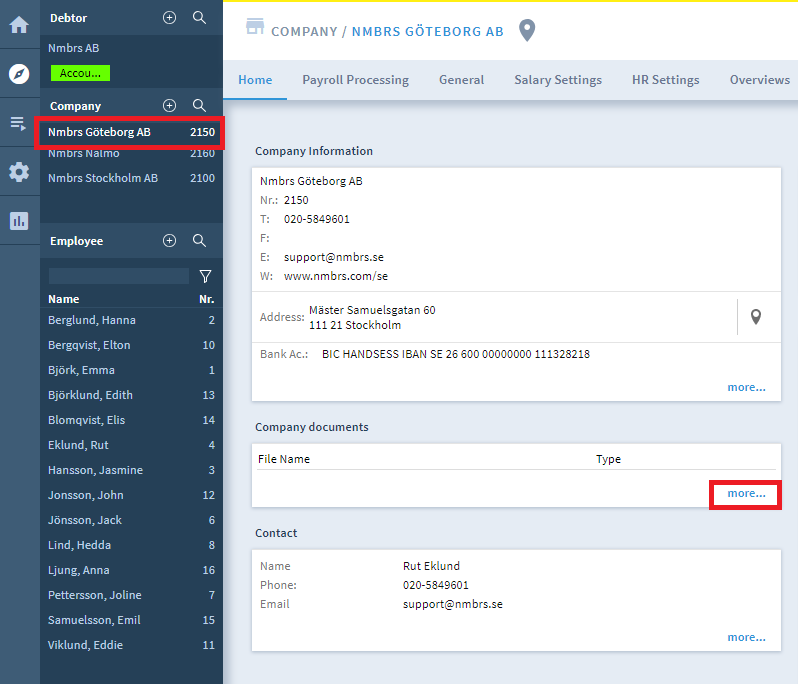Image resolution: width=798 pixels, height=684 pixels.
Task: Select company Nmbrs Stockholm AB
Action: coord(131,178)
